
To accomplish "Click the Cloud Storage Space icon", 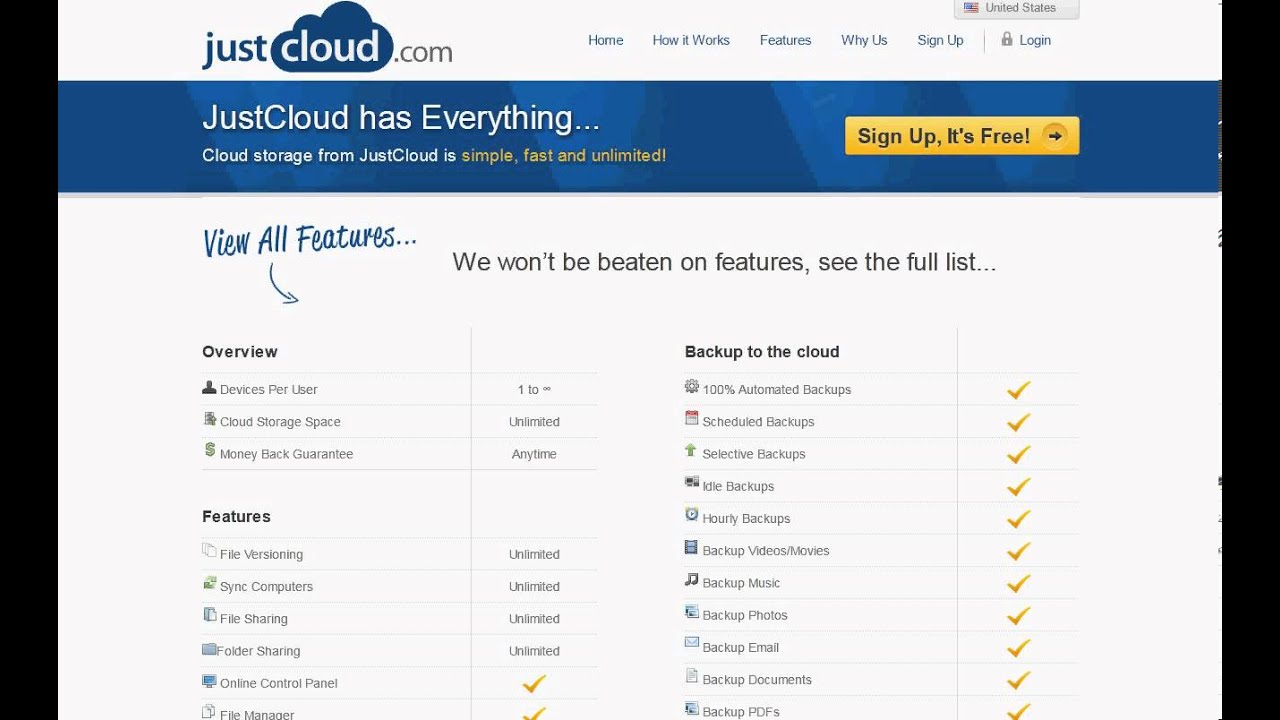I will [x=209, y=419].
